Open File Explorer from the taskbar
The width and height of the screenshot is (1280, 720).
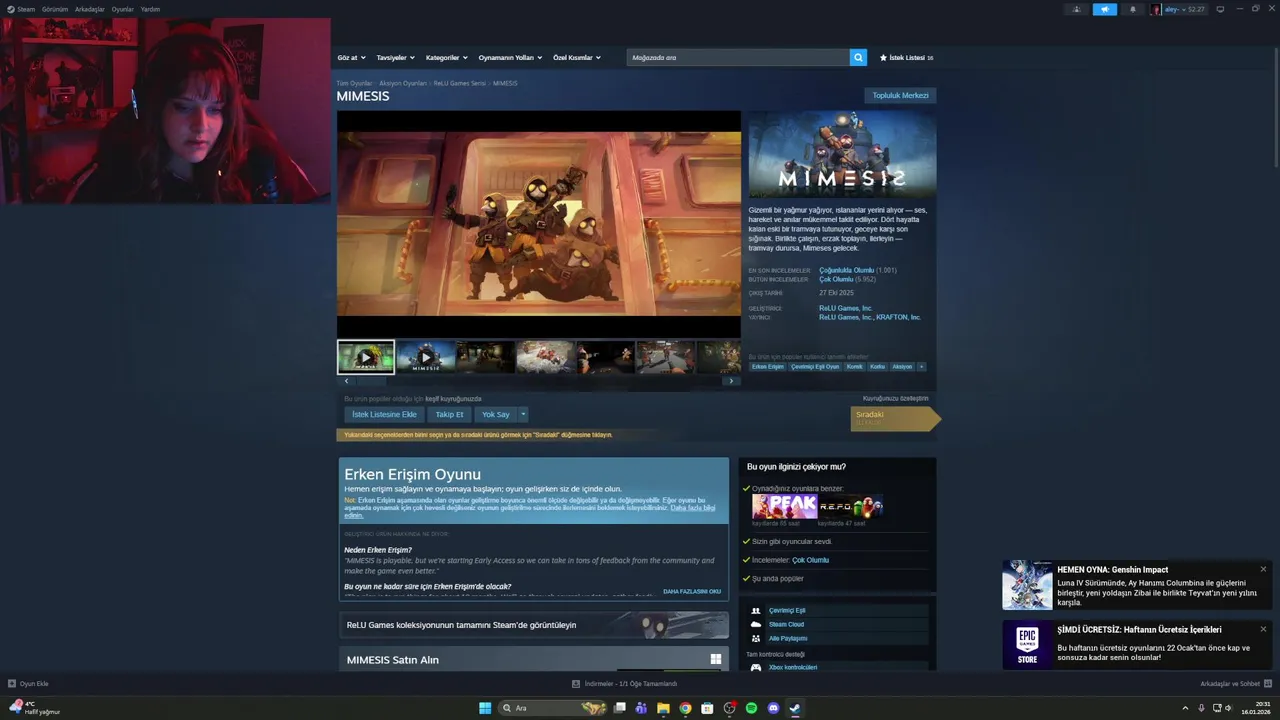click(x=663, y=708)
